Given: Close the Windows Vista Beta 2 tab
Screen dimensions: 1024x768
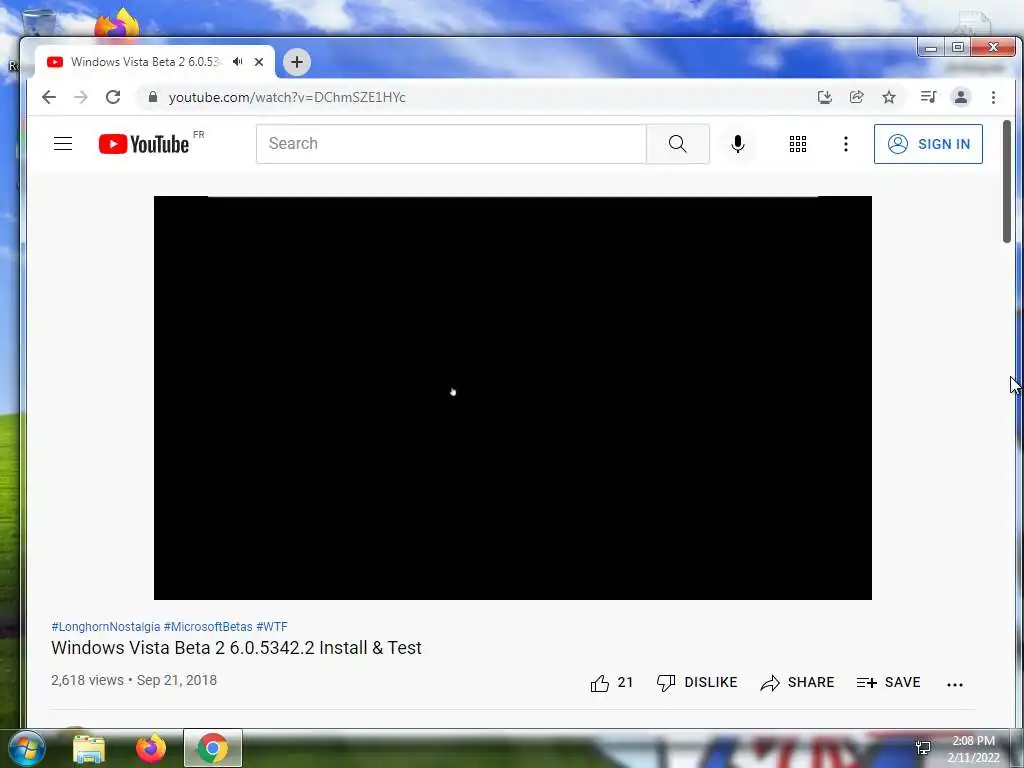Looking at the screenshot, I should coord(259,62).
